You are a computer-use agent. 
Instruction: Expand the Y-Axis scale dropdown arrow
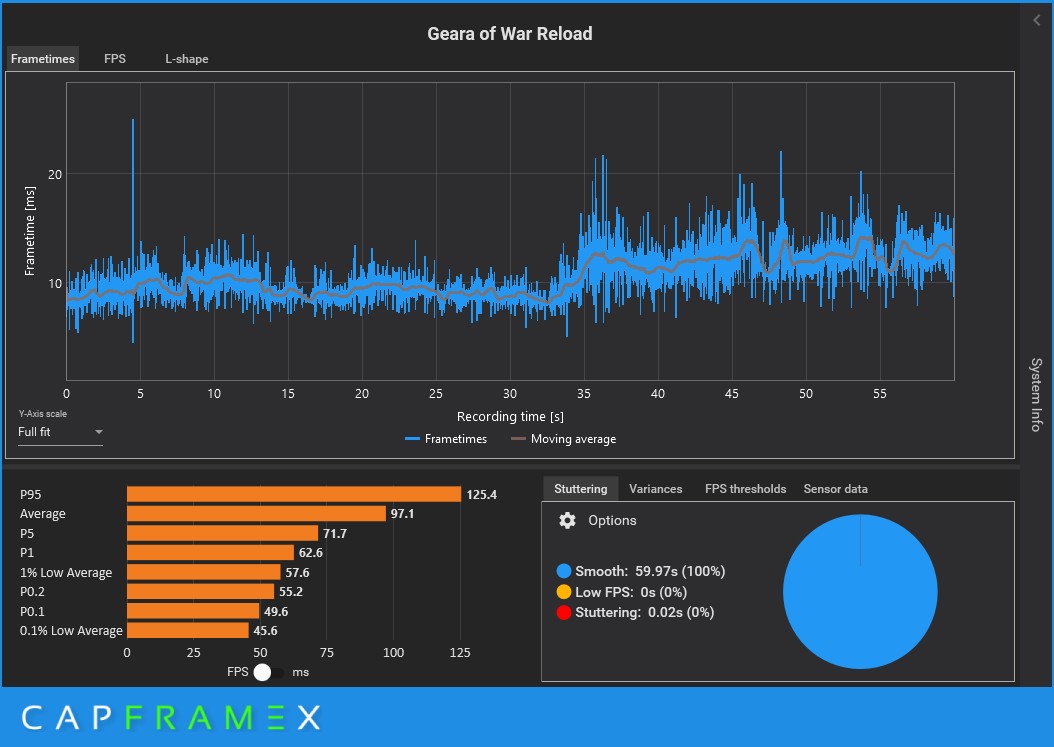99,432
